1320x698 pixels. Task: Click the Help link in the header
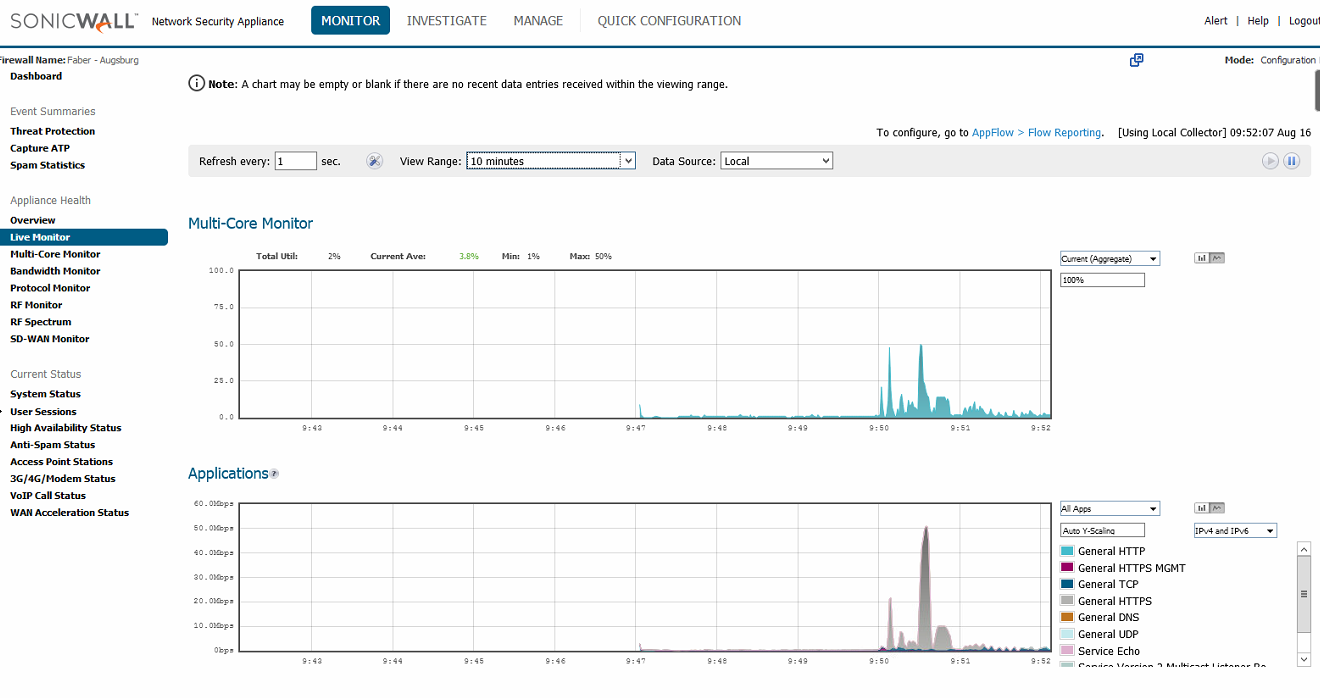[1258, 21]
